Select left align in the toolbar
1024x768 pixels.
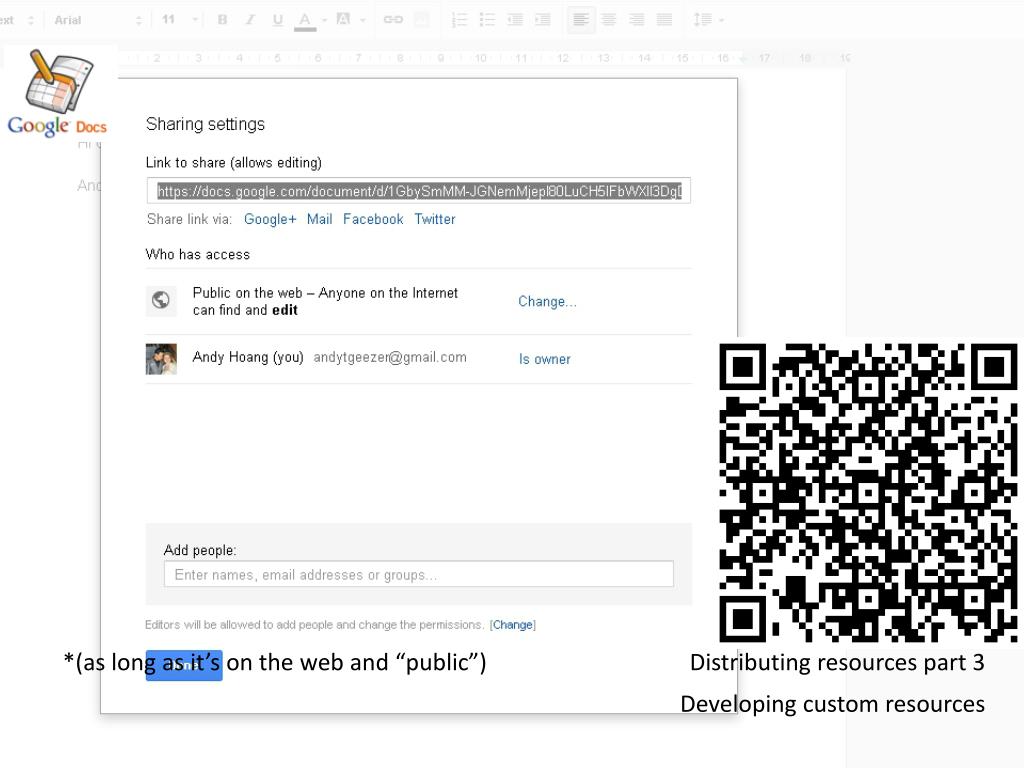point(581,20)
